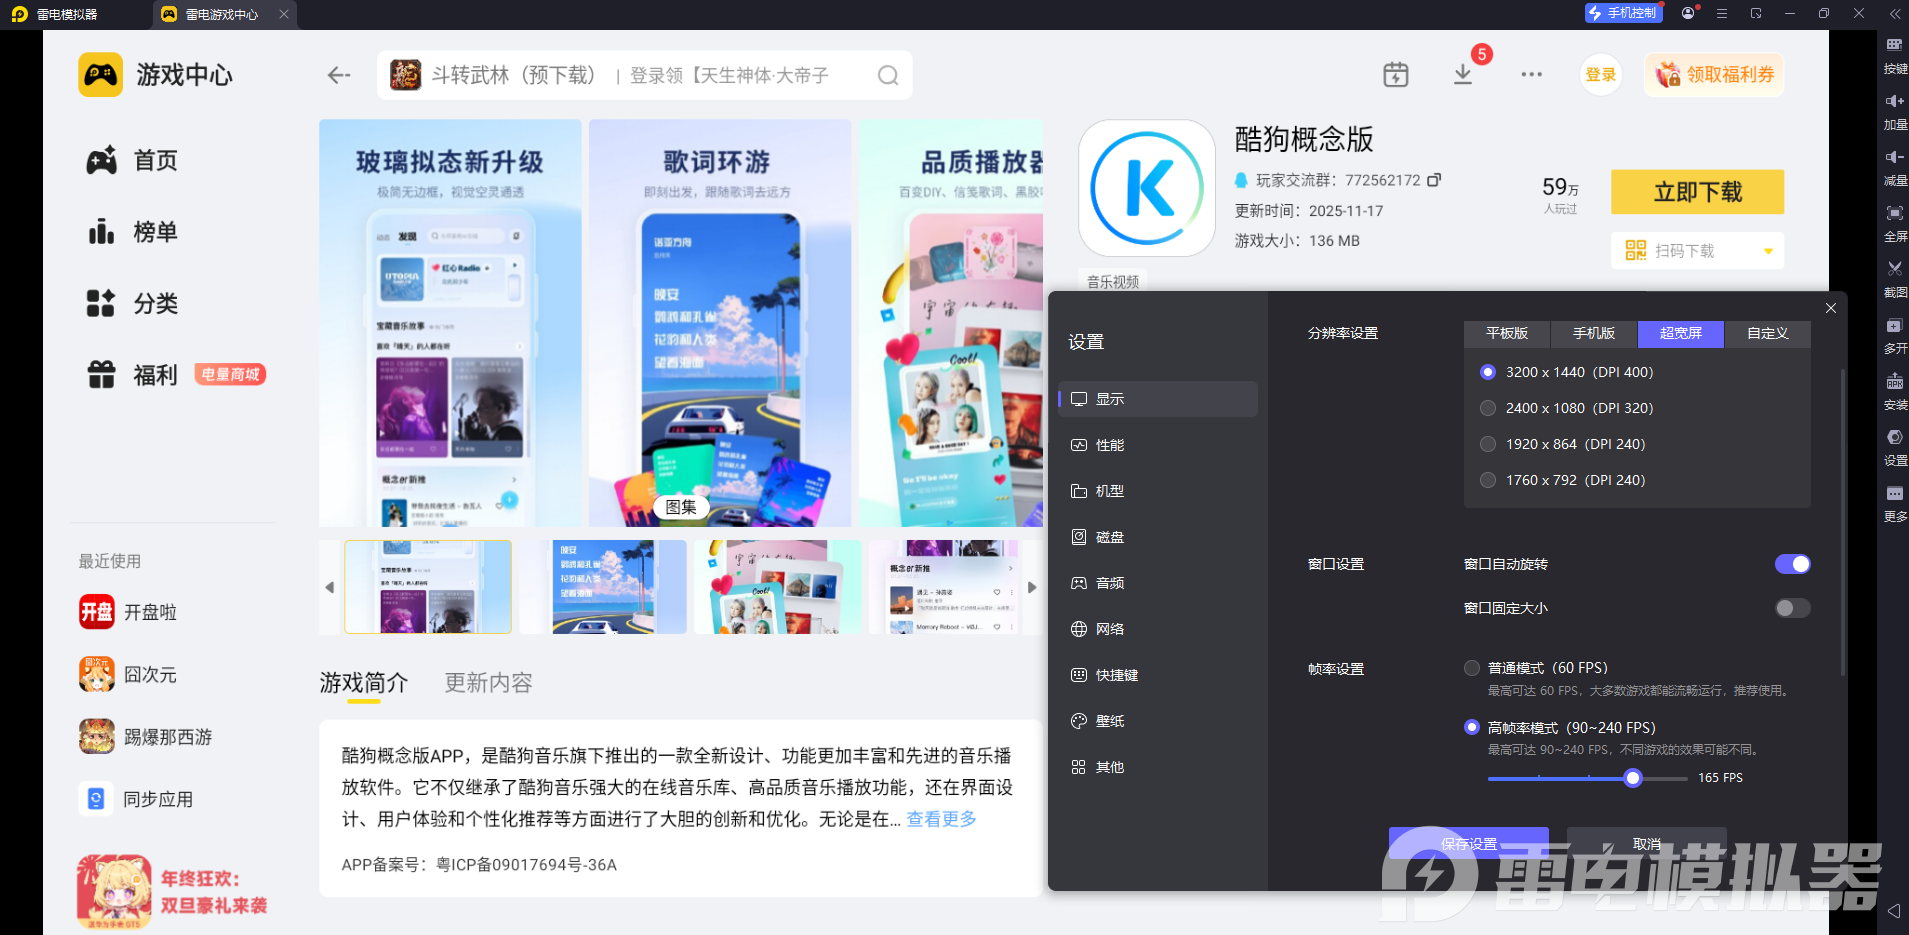Turn off window auto-rotate toggle
This screenshot has height=935, width=1909.
tap(1792, 564)
